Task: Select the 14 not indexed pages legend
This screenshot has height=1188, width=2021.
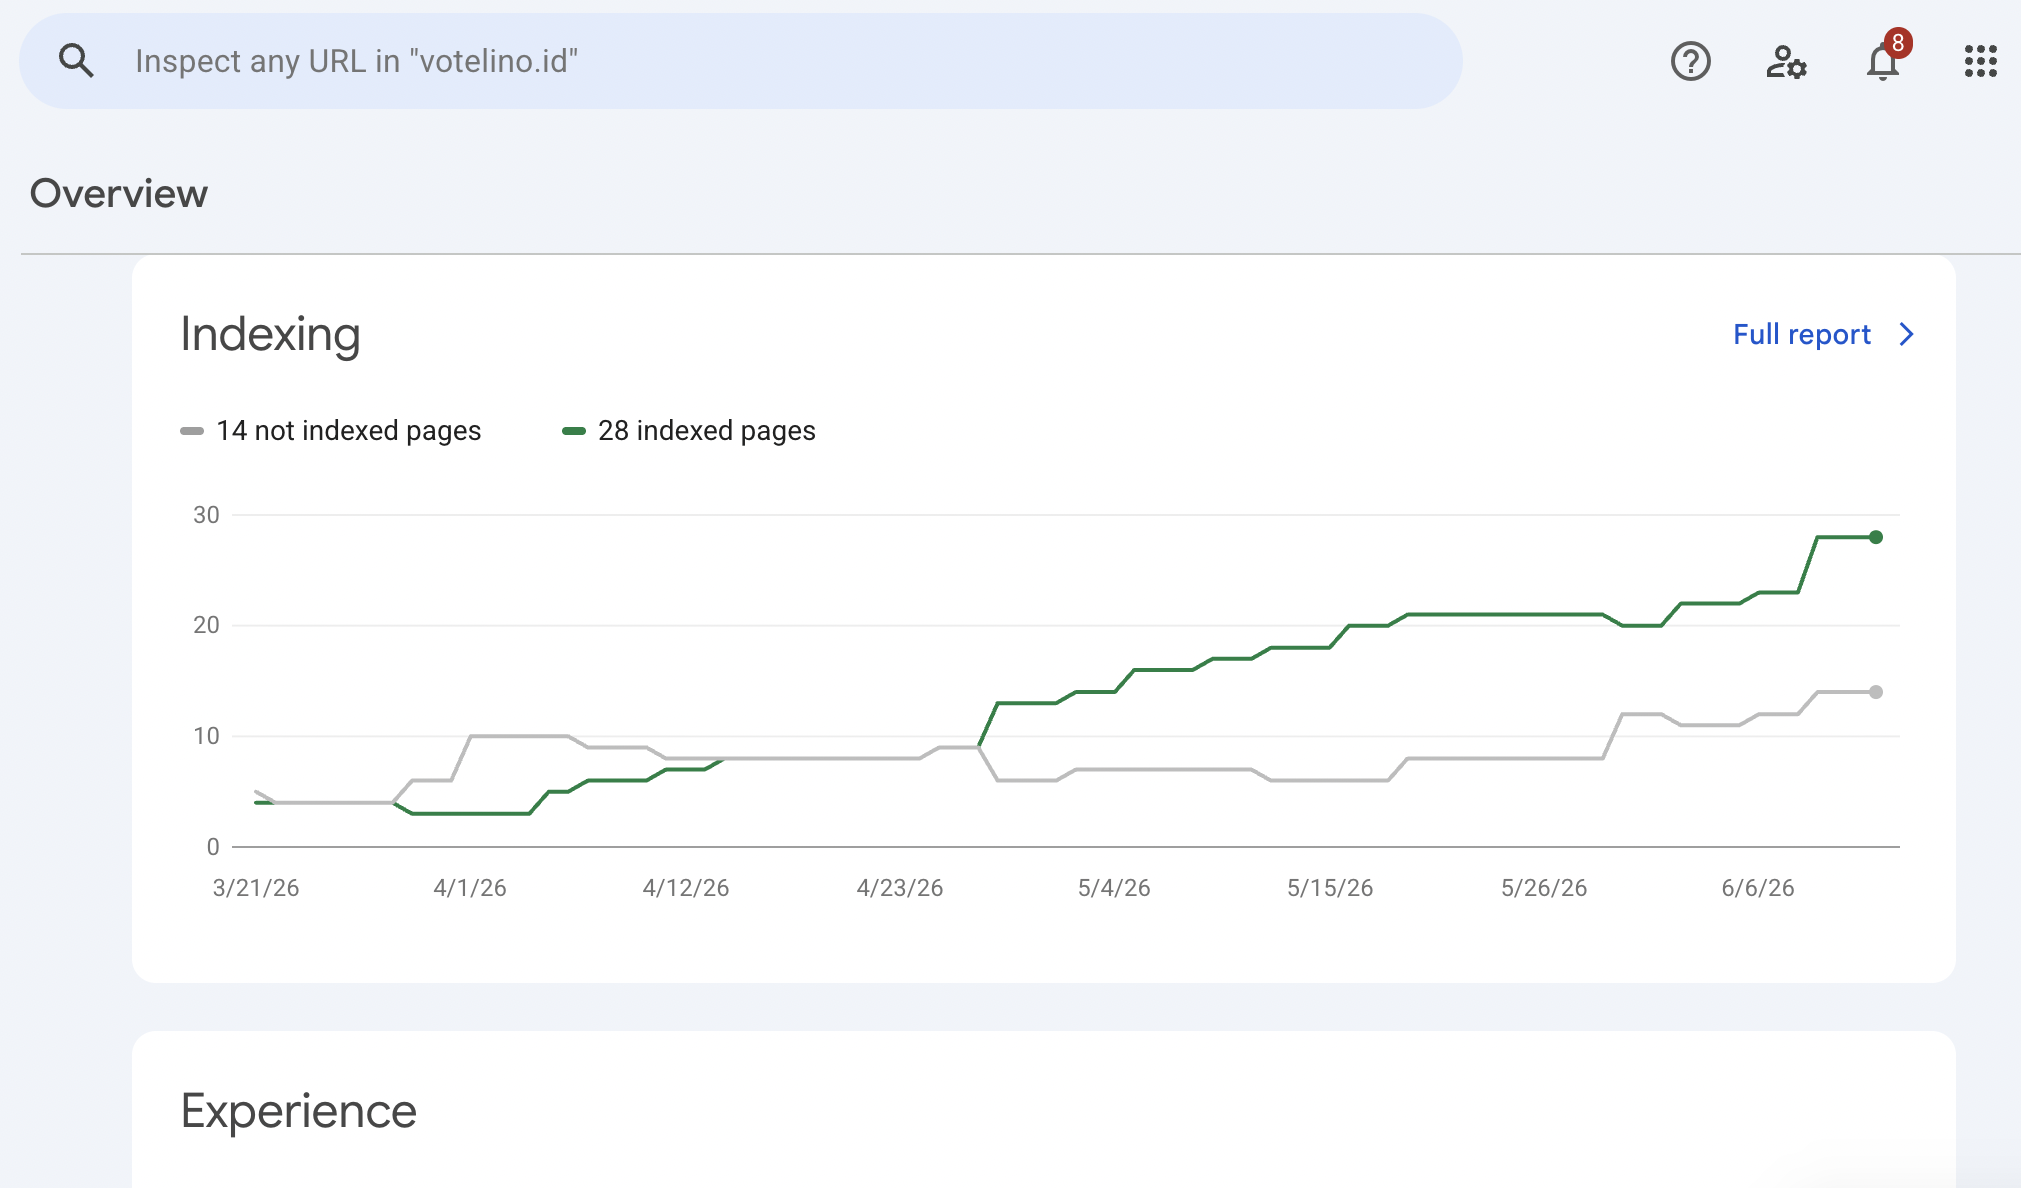Action: (348, 431)
